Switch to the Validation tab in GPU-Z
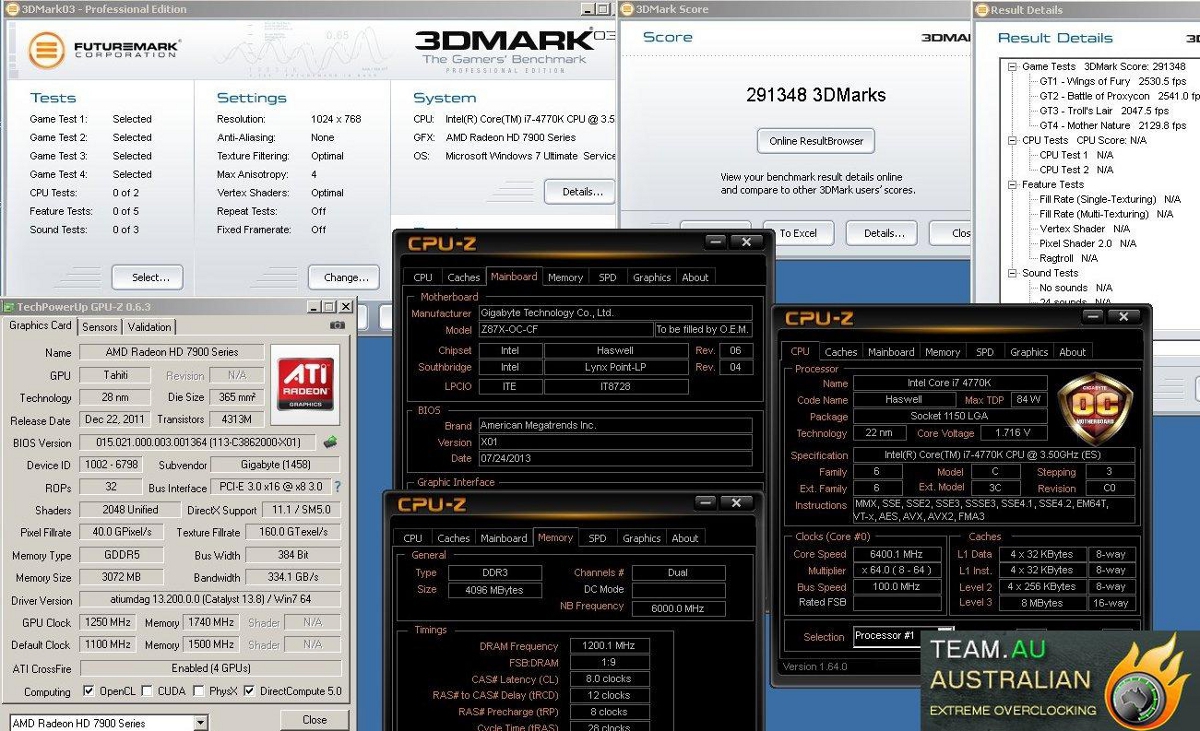The width and height of the screenshot is (1200, 731). 150,327
